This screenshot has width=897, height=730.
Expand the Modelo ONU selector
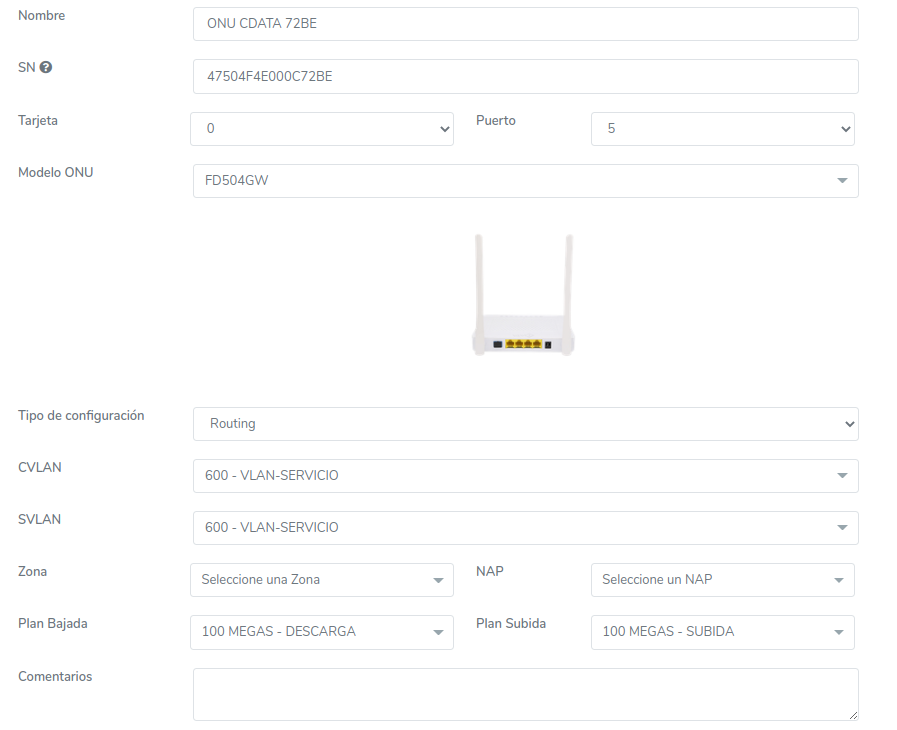[525, 181]
